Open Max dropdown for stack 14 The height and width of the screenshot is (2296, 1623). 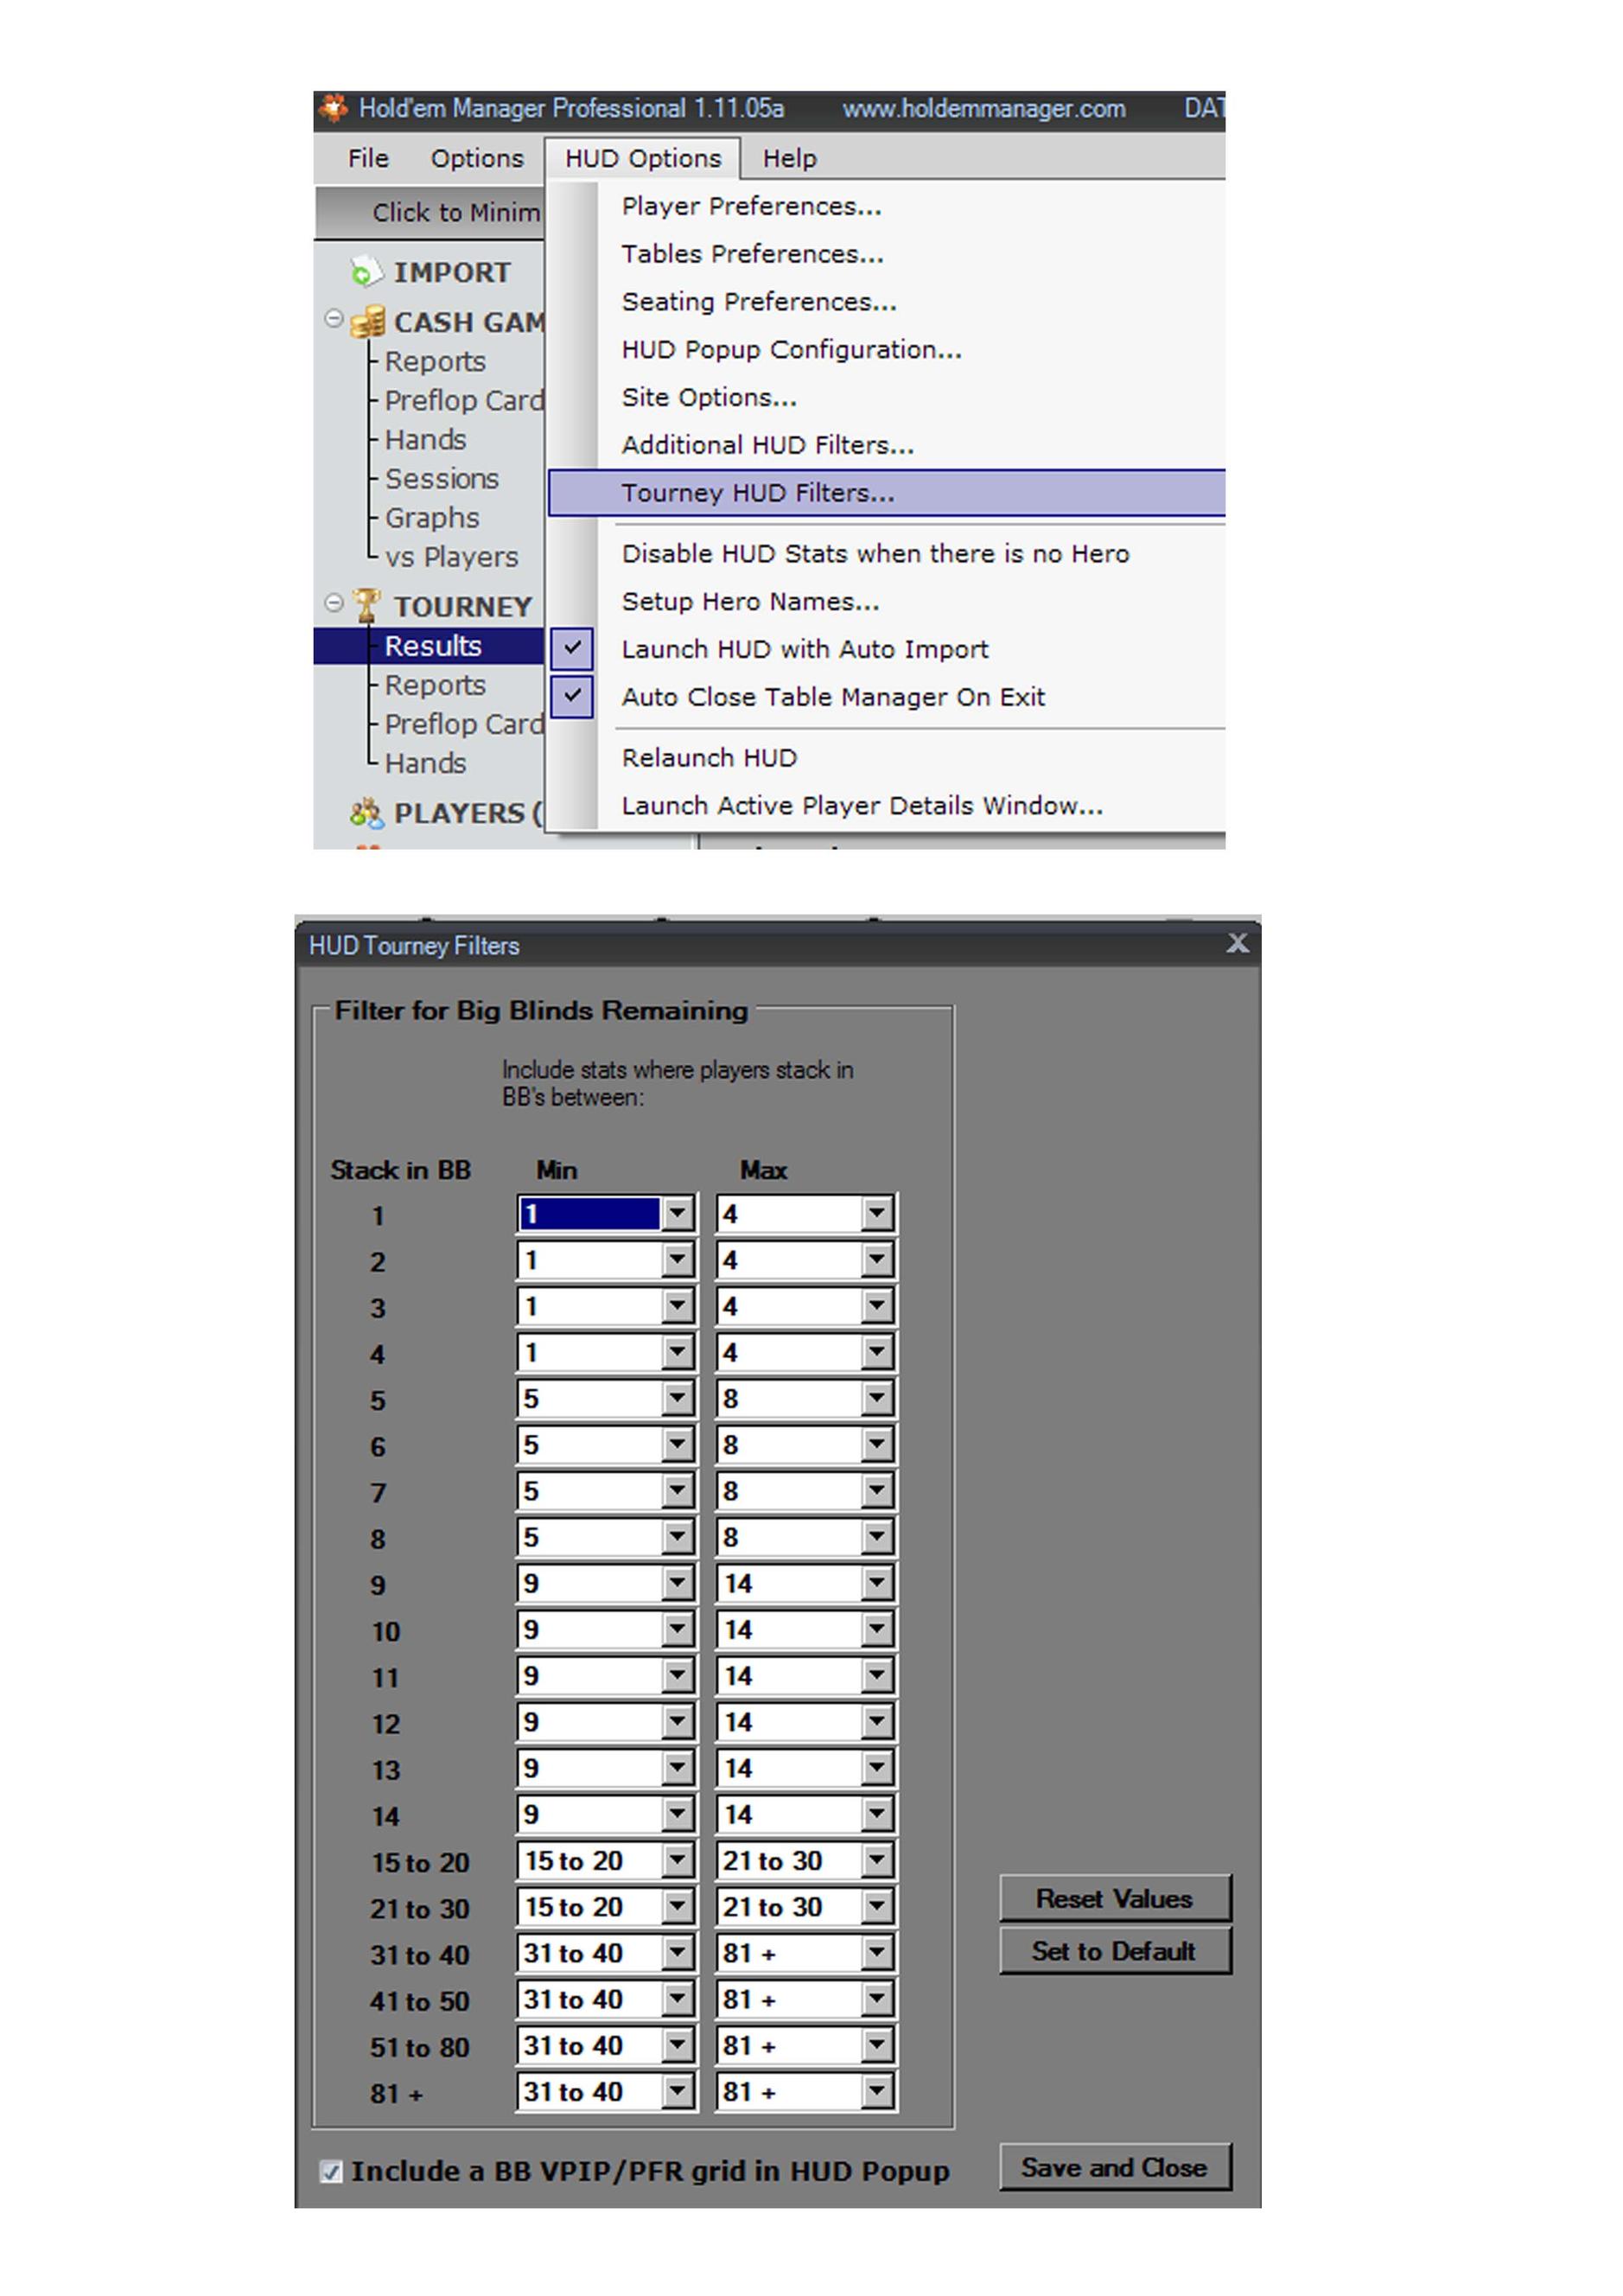point(876,1814)
